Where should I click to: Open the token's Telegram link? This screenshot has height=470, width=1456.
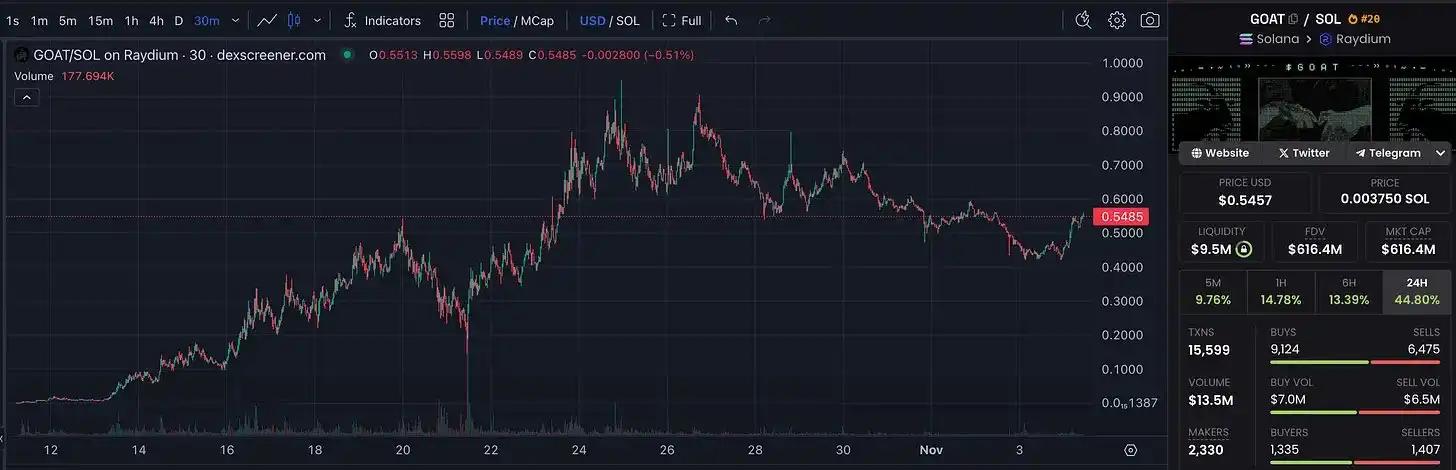(x=1388, y=153)
